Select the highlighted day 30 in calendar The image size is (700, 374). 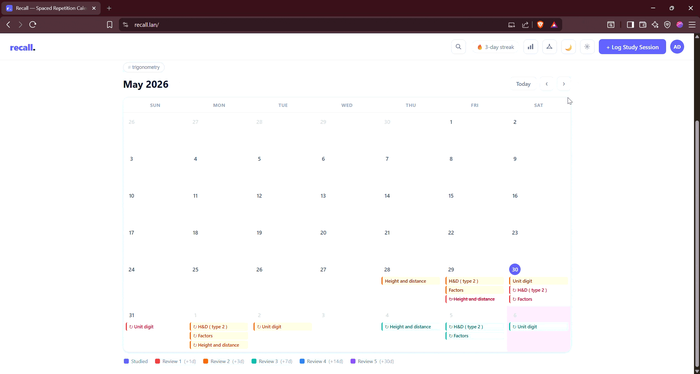click(x=515, y=269)
